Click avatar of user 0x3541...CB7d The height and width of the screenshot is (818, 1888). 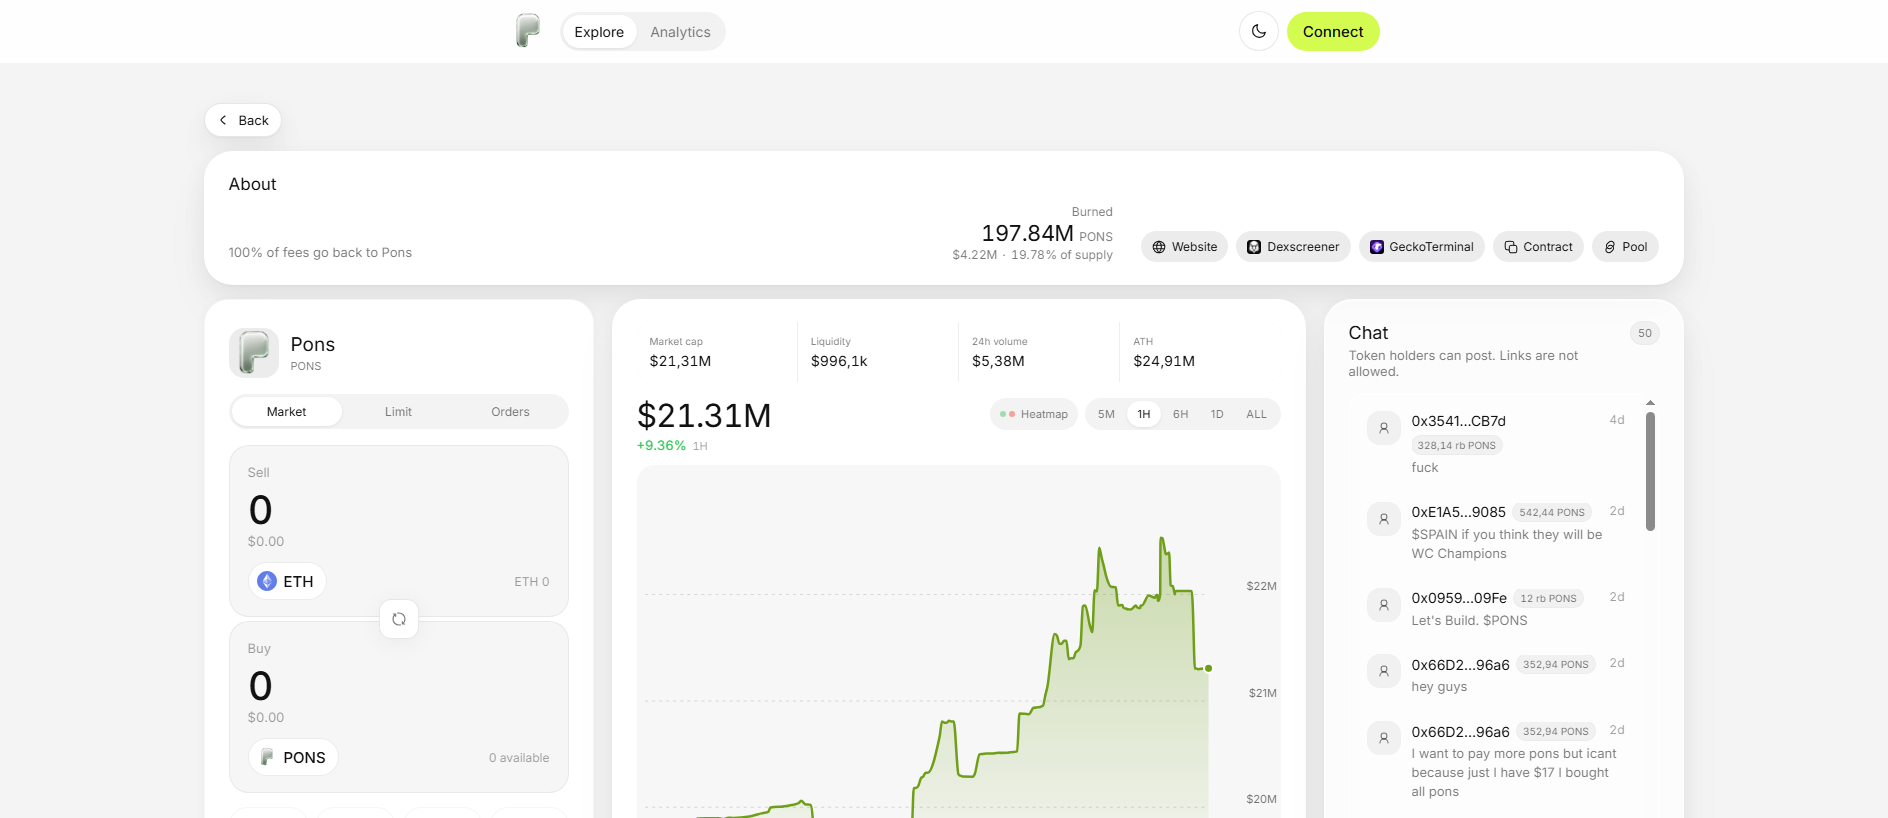coord(1384,428)
